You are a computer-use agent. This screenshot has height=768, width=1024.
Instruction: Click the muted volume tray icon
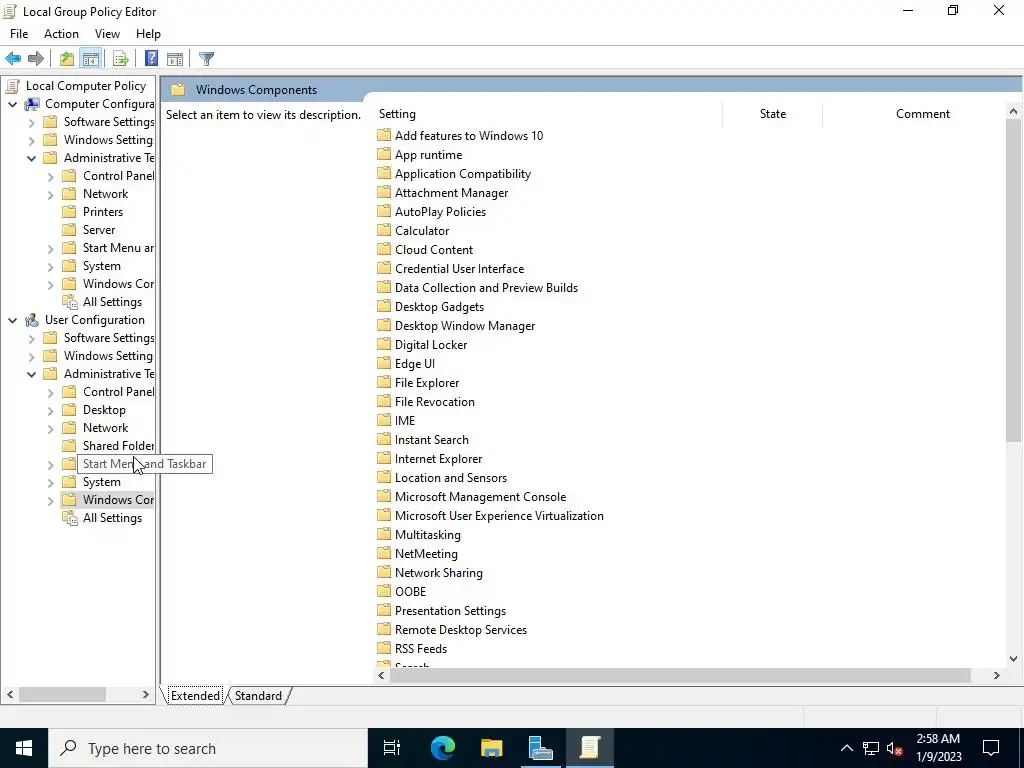[x=895, y=748]
